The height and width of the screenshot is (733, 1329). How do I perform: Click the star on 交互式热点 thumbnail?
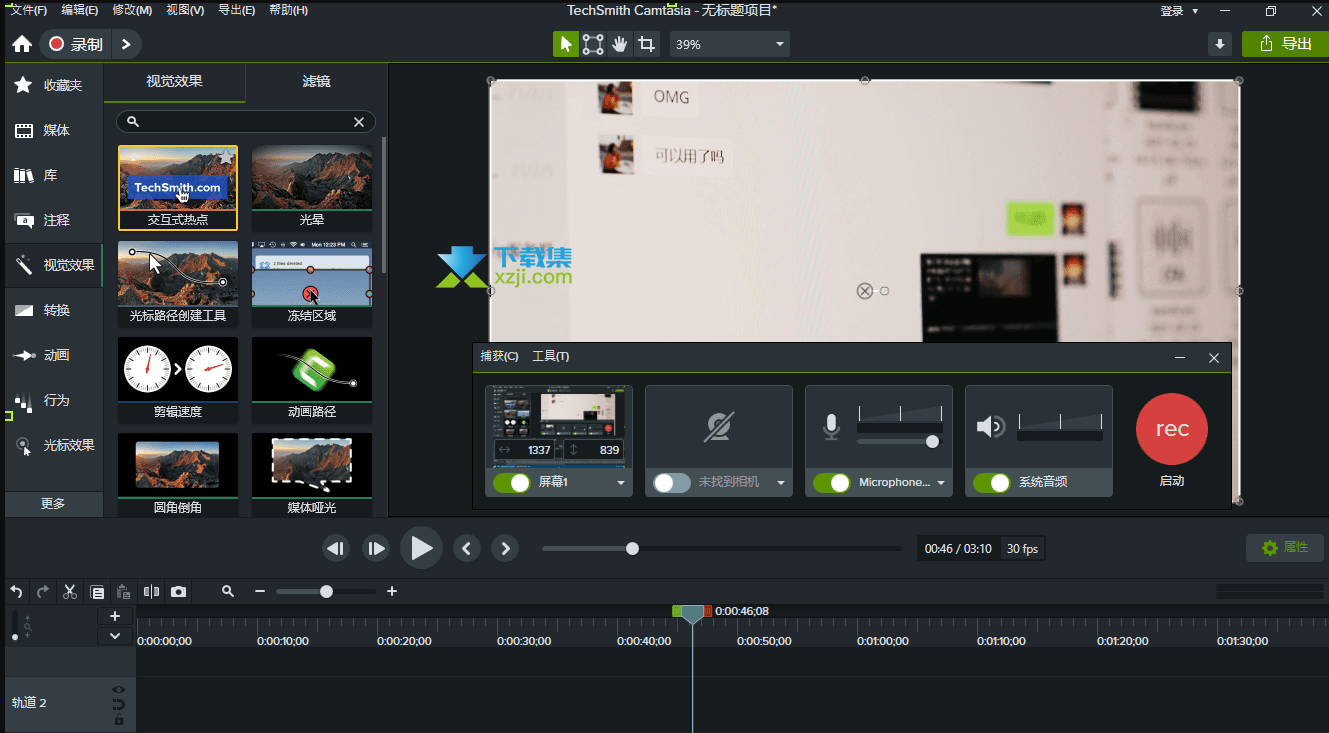pyautogui.click(x=226, y=156)
